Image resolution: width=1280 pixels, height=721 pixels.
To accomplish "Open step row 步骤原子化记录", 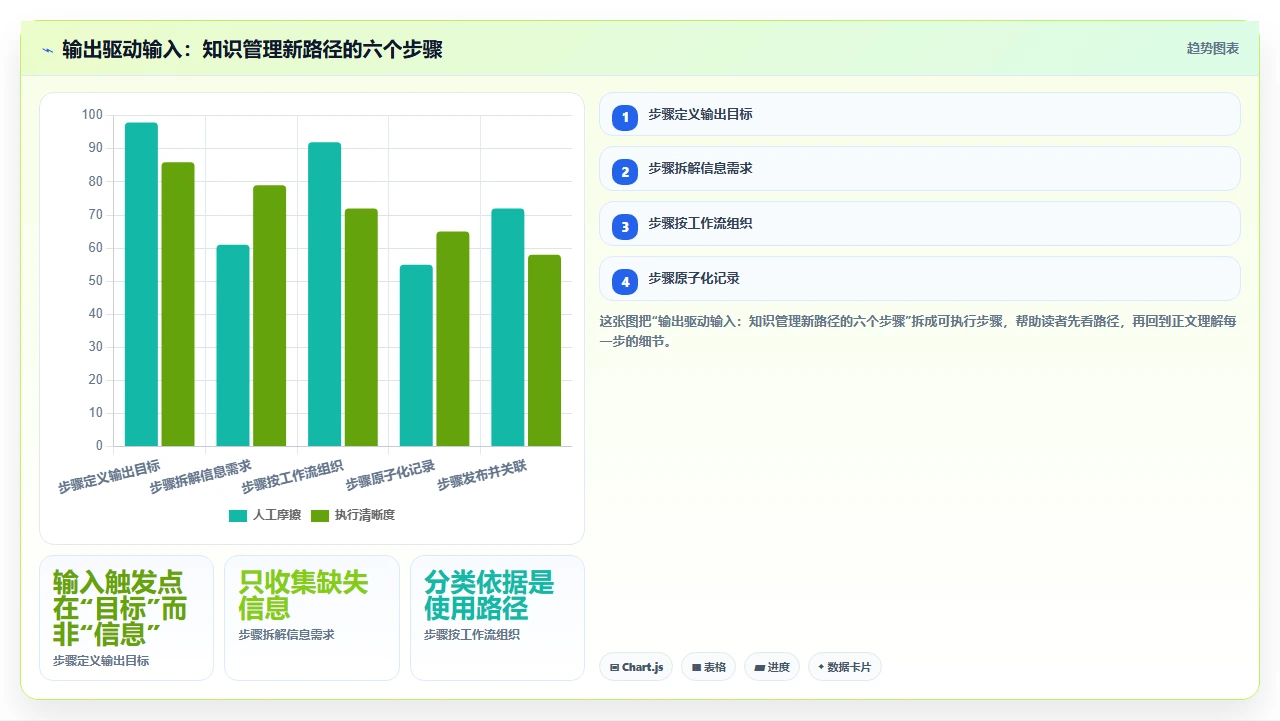I will (919, 279).
